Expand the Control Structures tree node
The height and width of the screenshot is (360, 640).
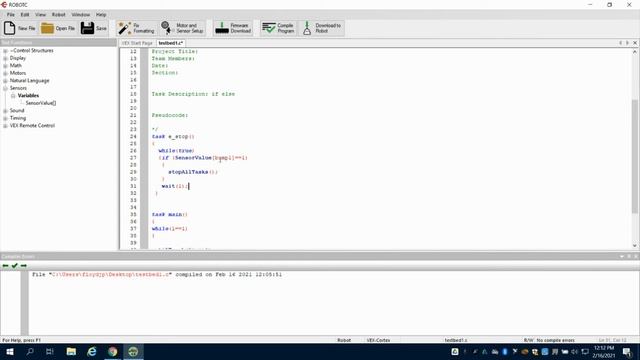click(x=5, y=51)
